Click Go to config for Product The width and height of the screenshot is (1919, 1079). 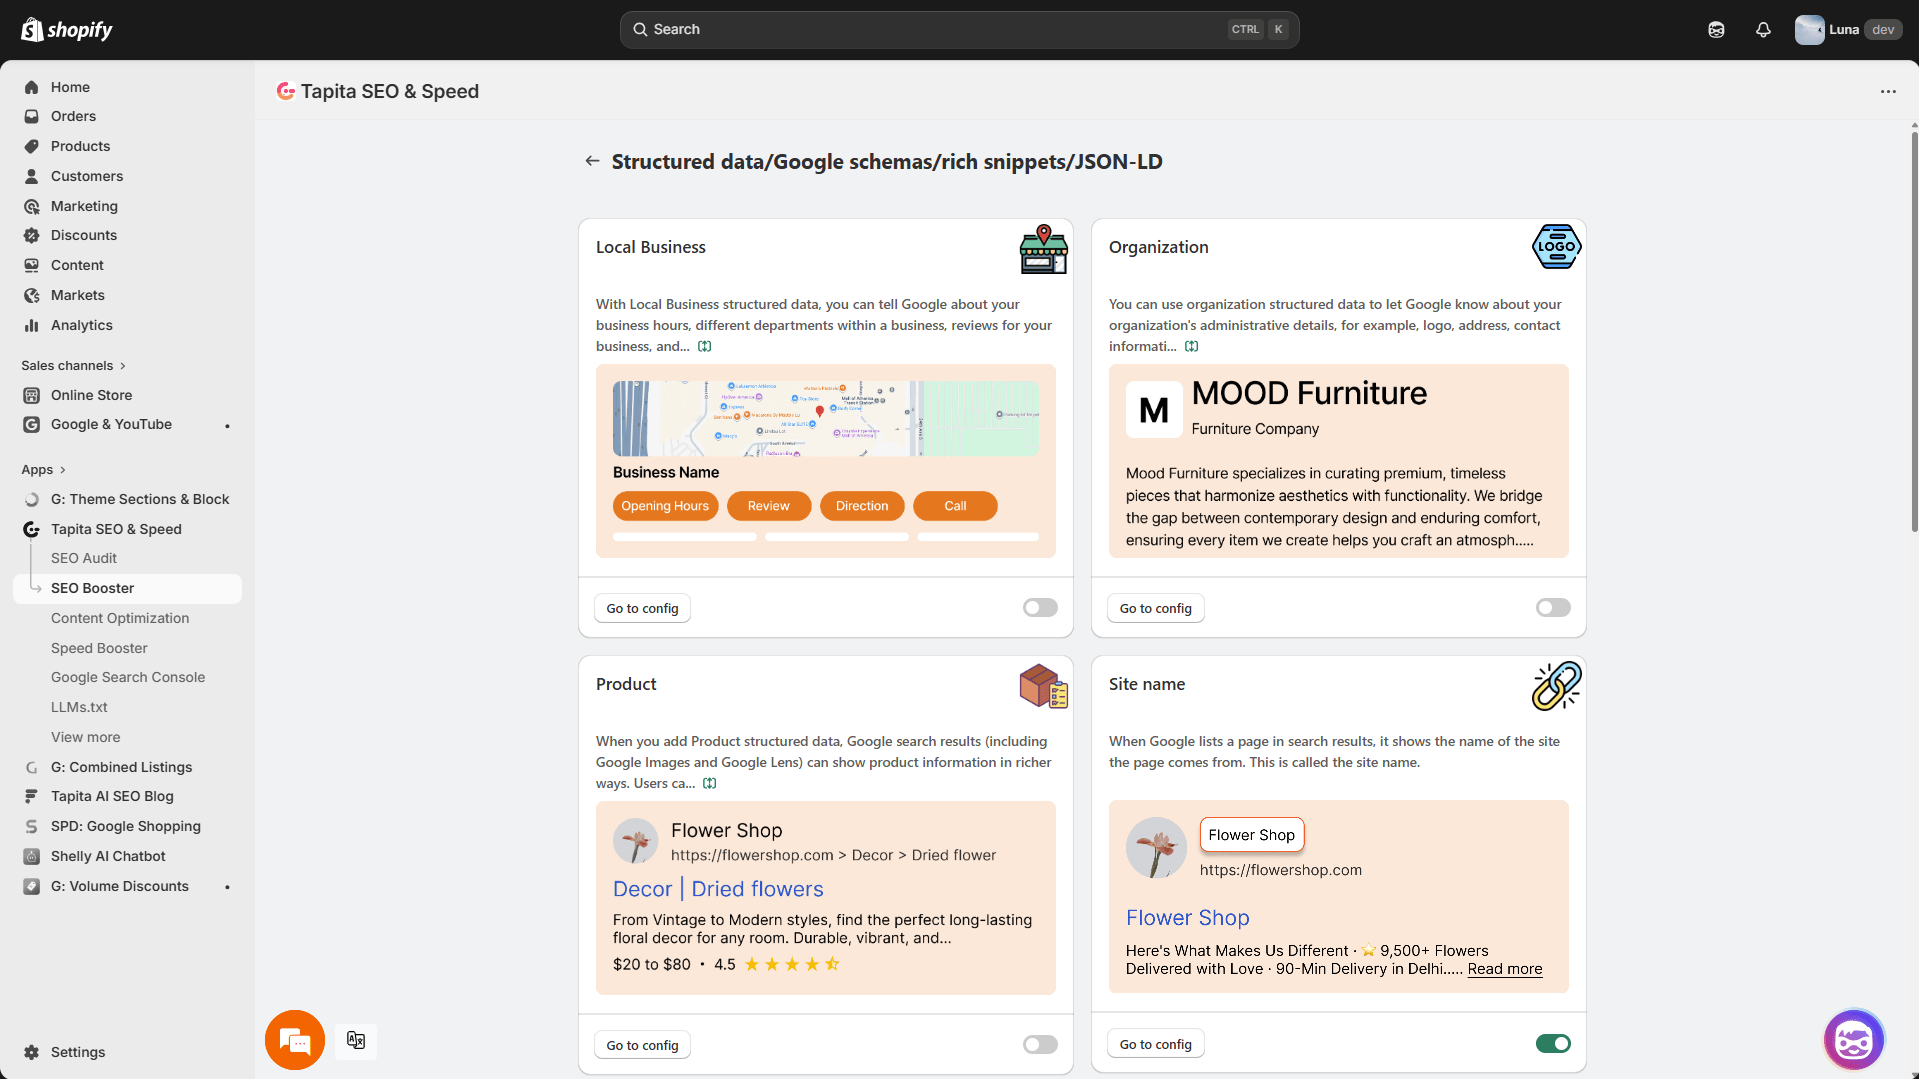click(x=642, y=1045)
